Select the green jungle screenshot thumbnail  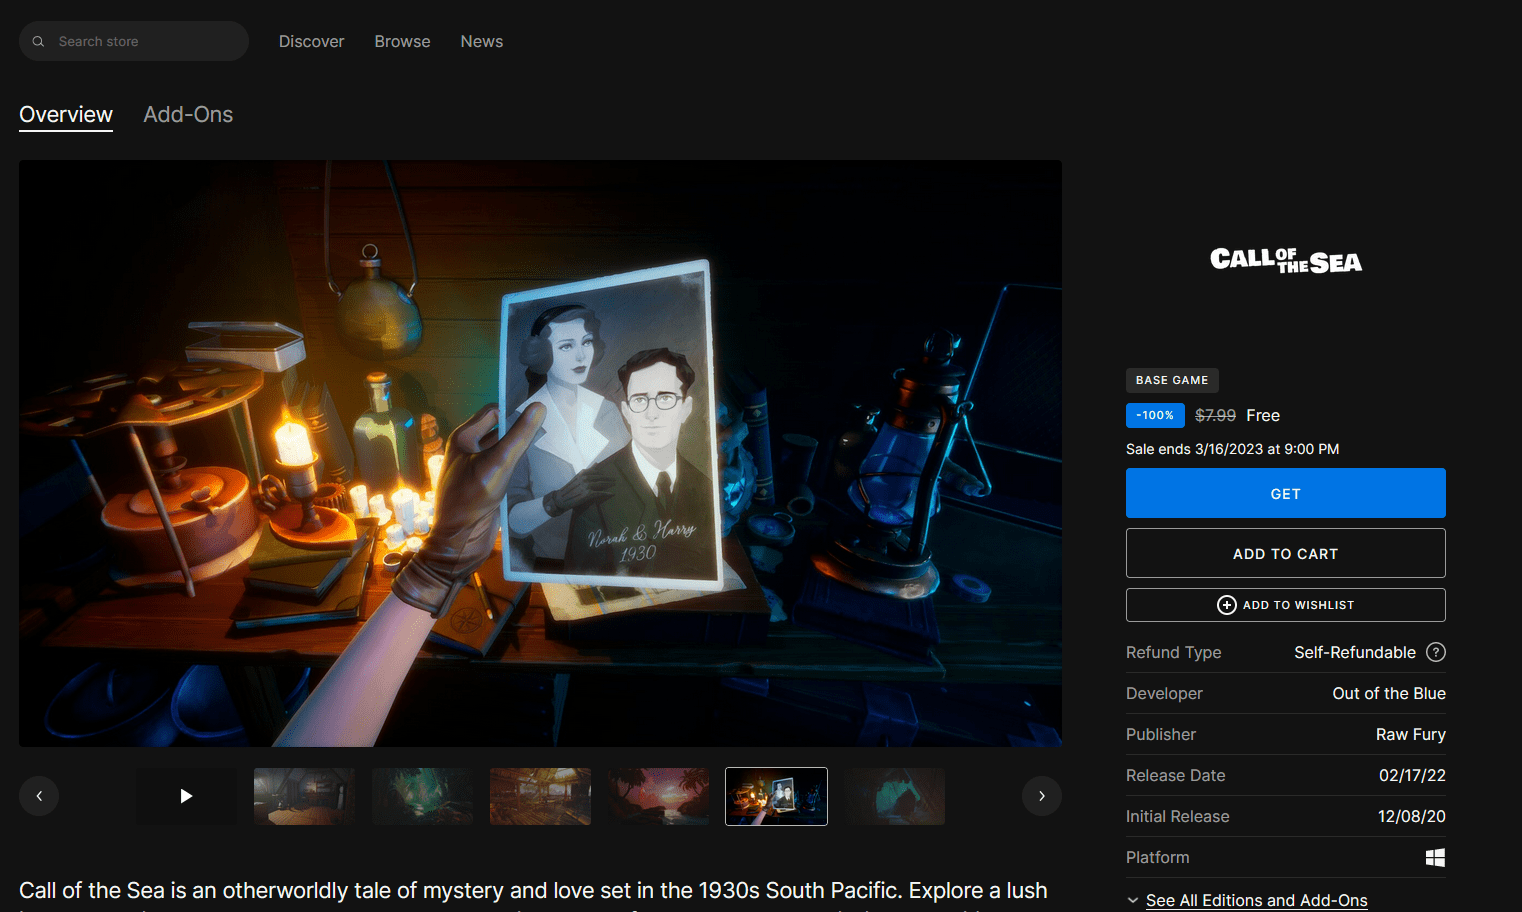(422, 796)
